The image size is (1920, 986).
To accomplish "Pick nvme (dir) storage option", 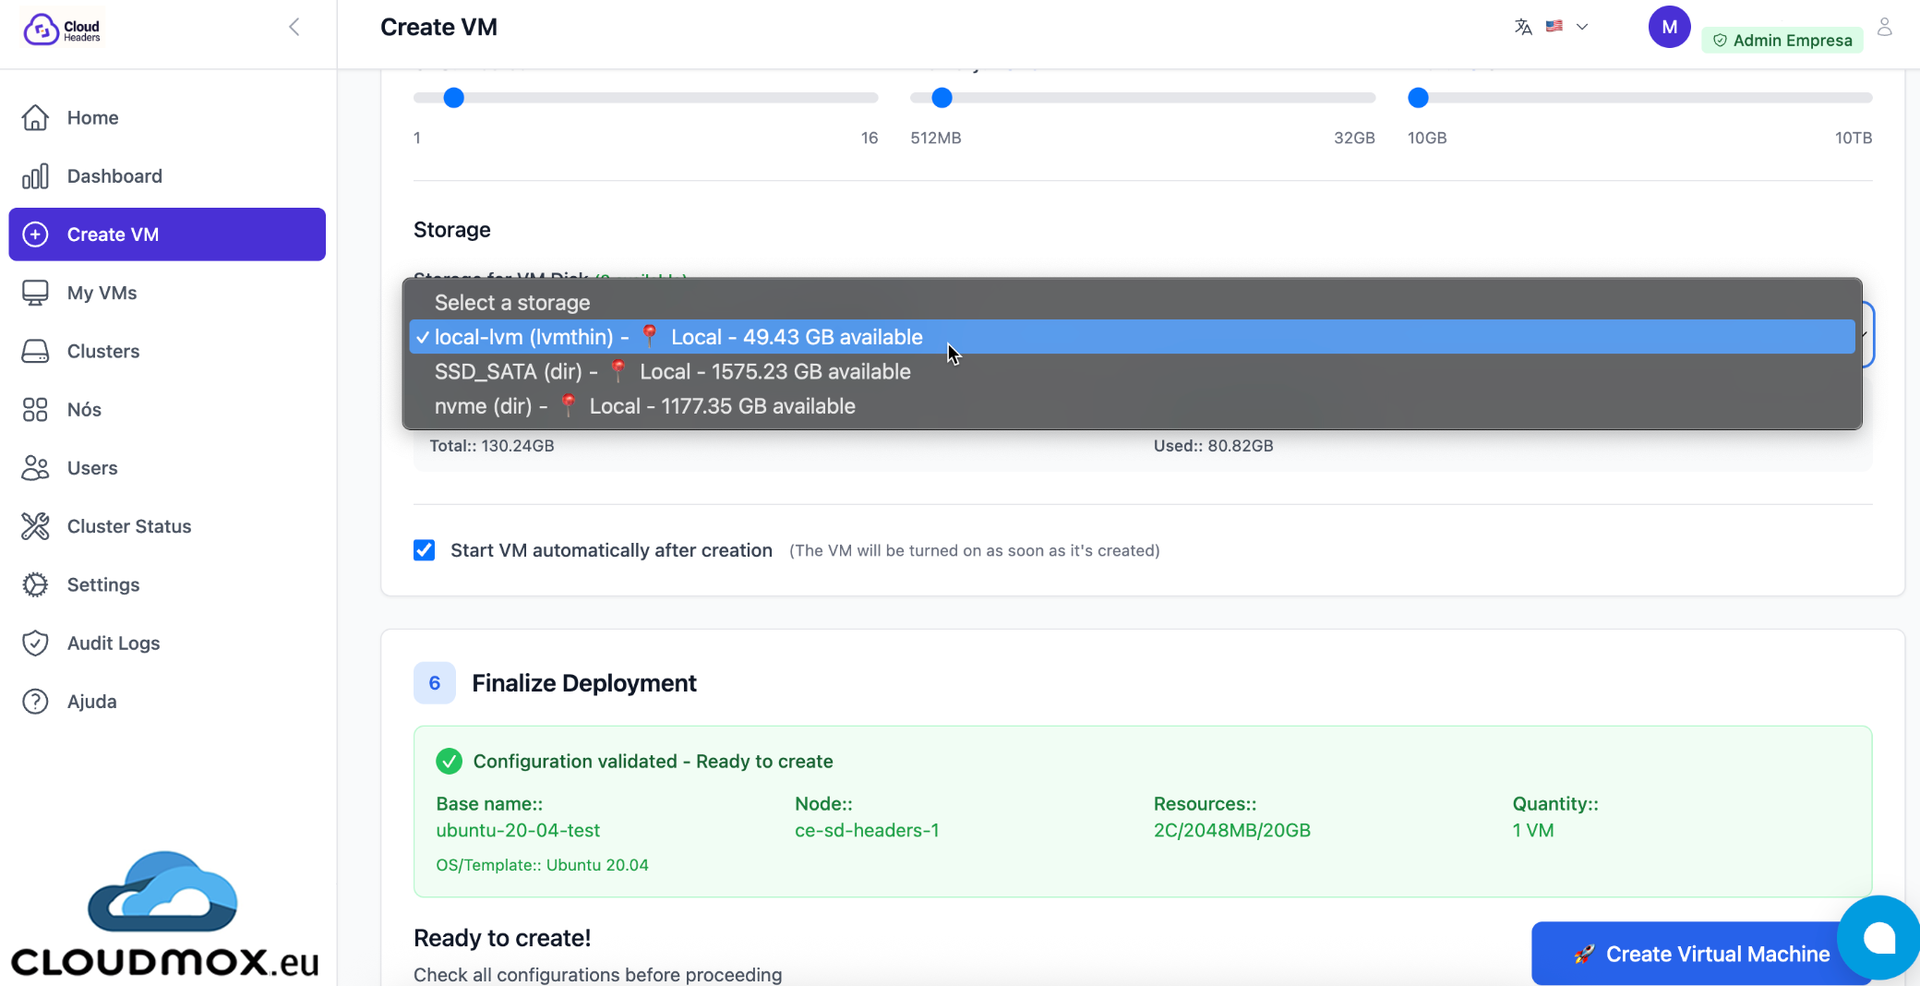I will 644,406.
